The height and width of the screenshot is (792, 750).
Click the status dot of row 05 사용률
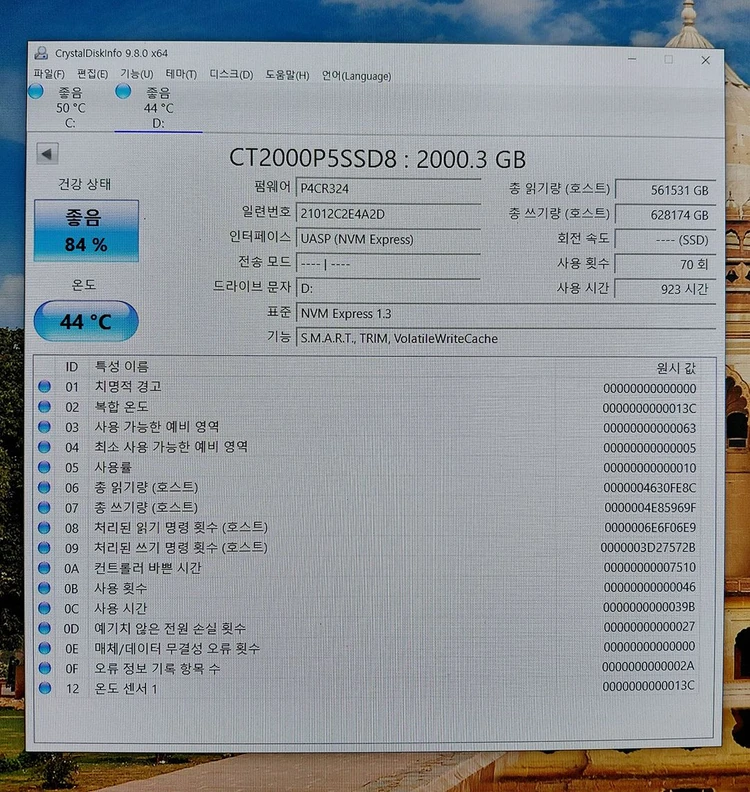(x=44, y=467)
